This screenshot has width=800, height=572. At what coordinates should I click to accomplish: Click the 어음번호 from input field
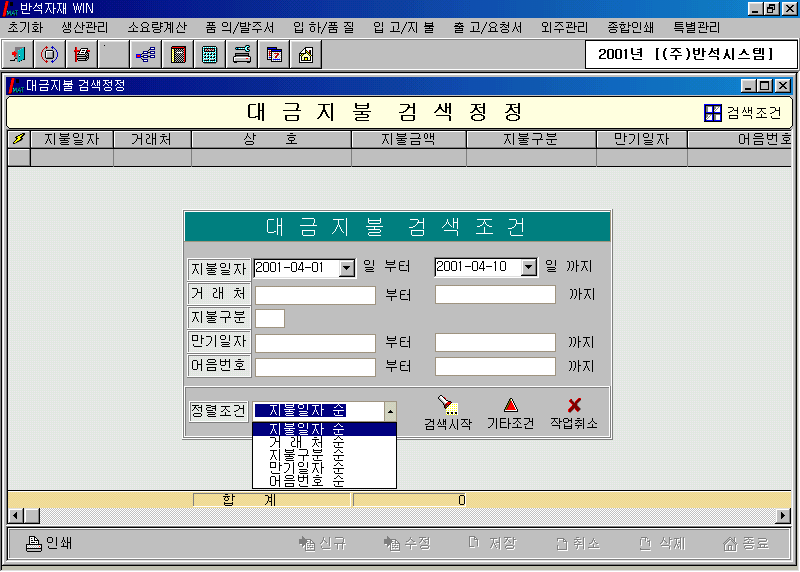(x=315, y=367)
